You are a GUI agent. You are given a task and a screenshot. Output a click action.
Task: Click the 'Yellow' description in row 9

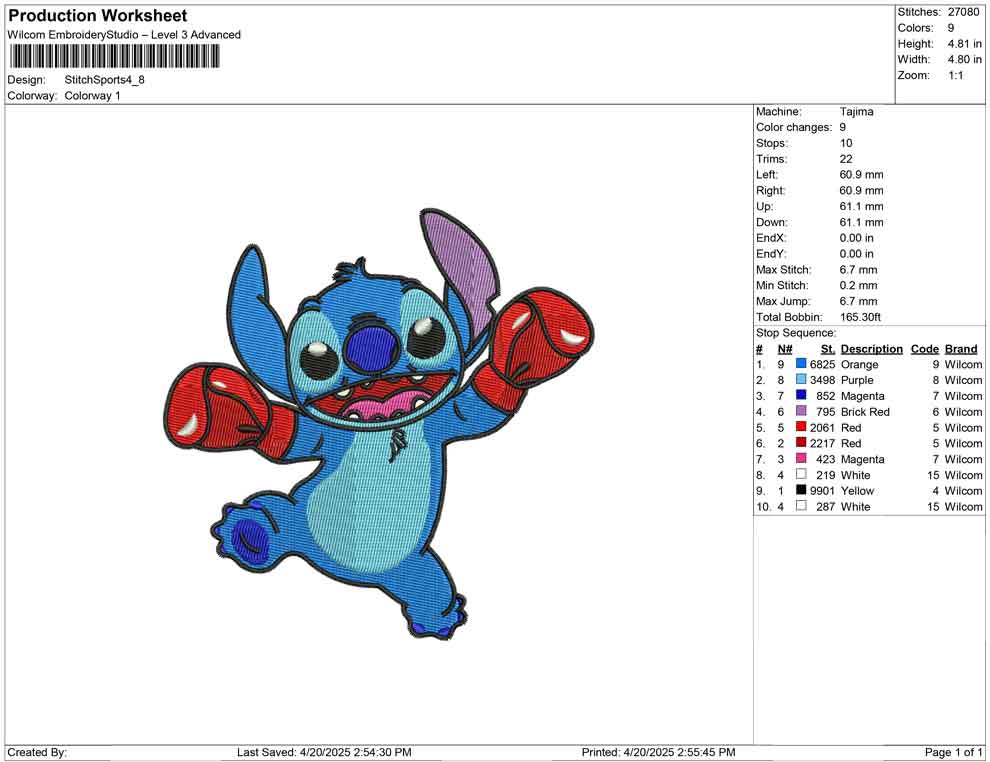point(857,491)
